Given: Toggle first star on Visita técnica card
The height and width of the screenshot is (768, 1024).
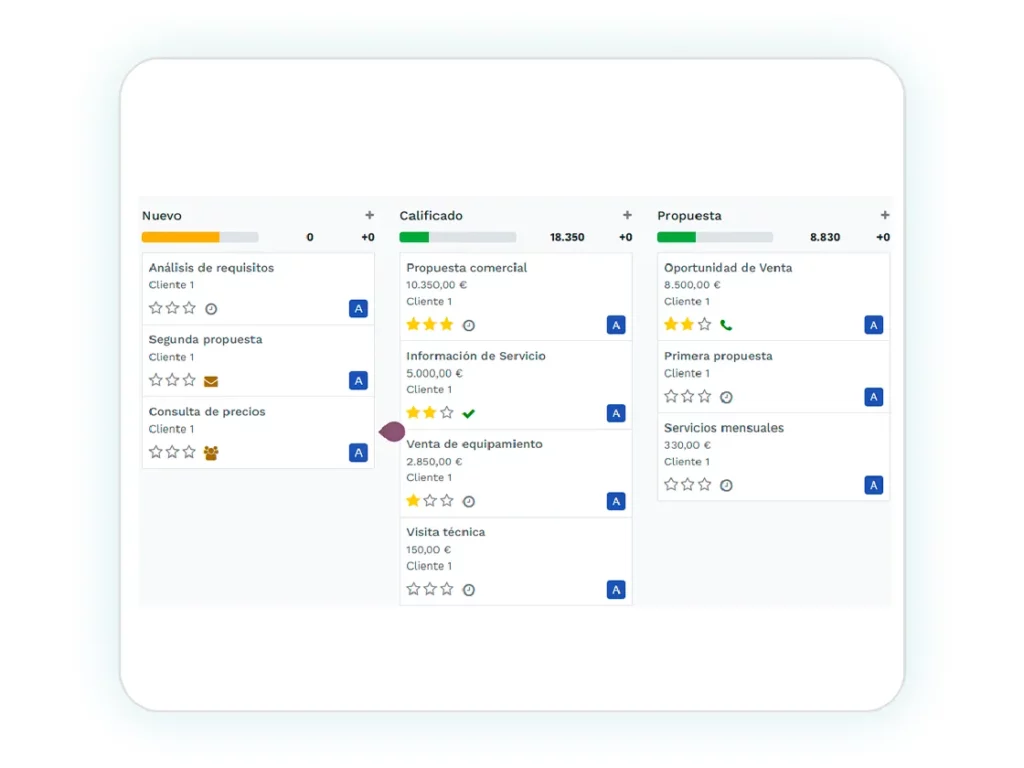Looking at the screenshot, I should [413, 589].
